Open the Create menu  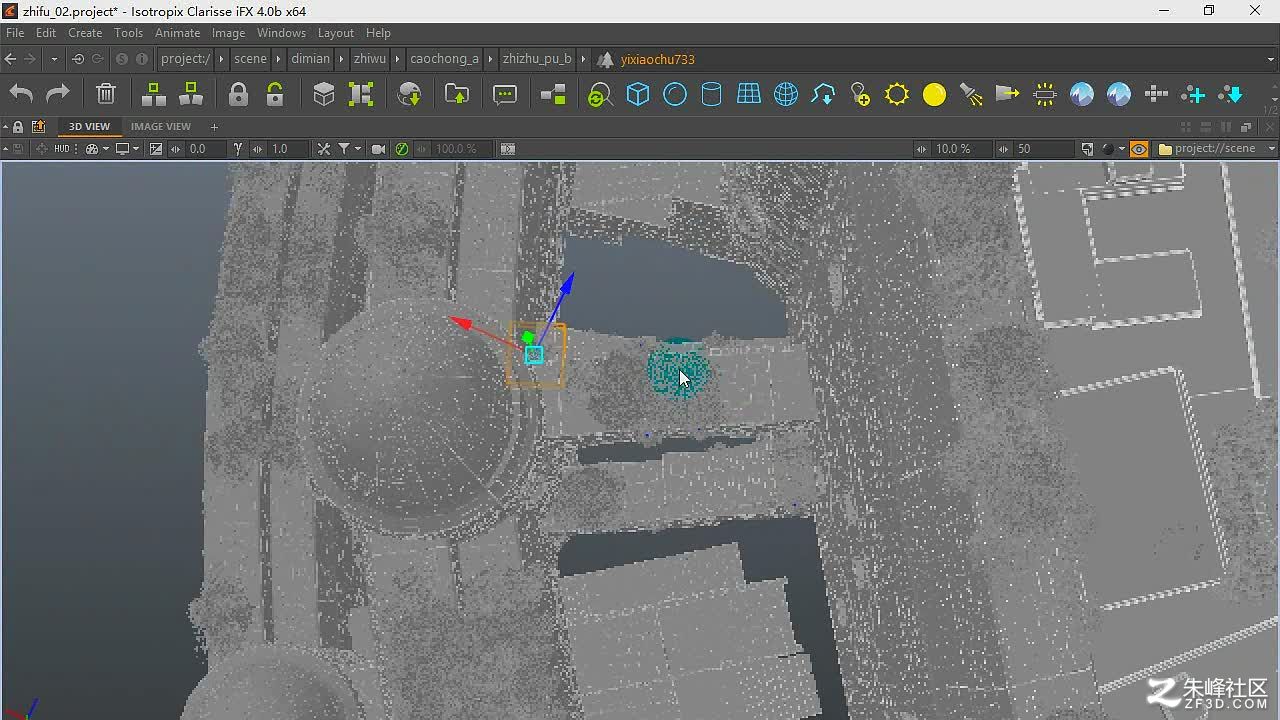click(85, 33)
